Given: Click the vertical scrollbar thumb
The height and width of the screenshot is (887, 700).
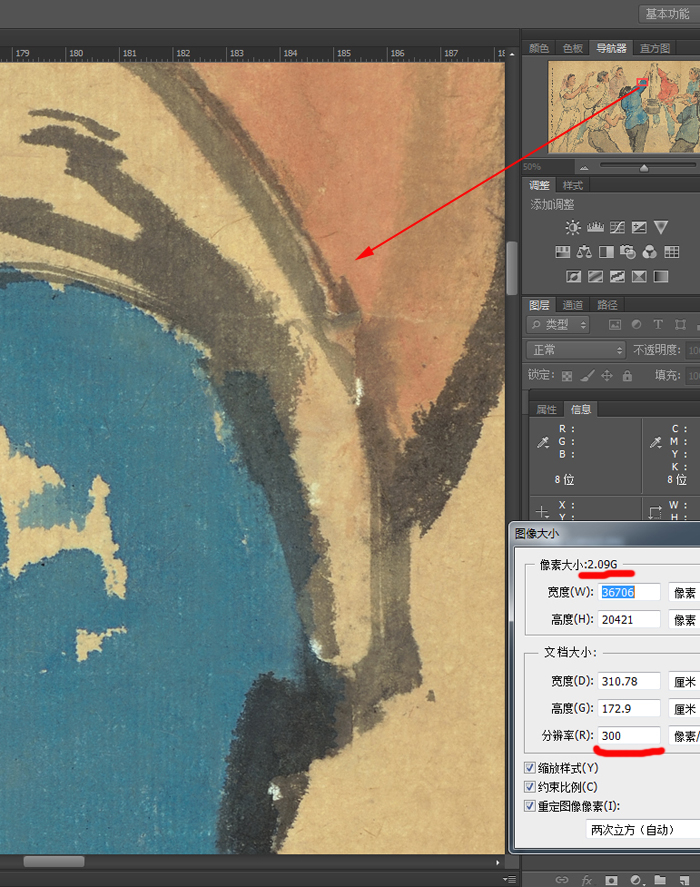Looking at the screenshot, I should click(512, 269).
